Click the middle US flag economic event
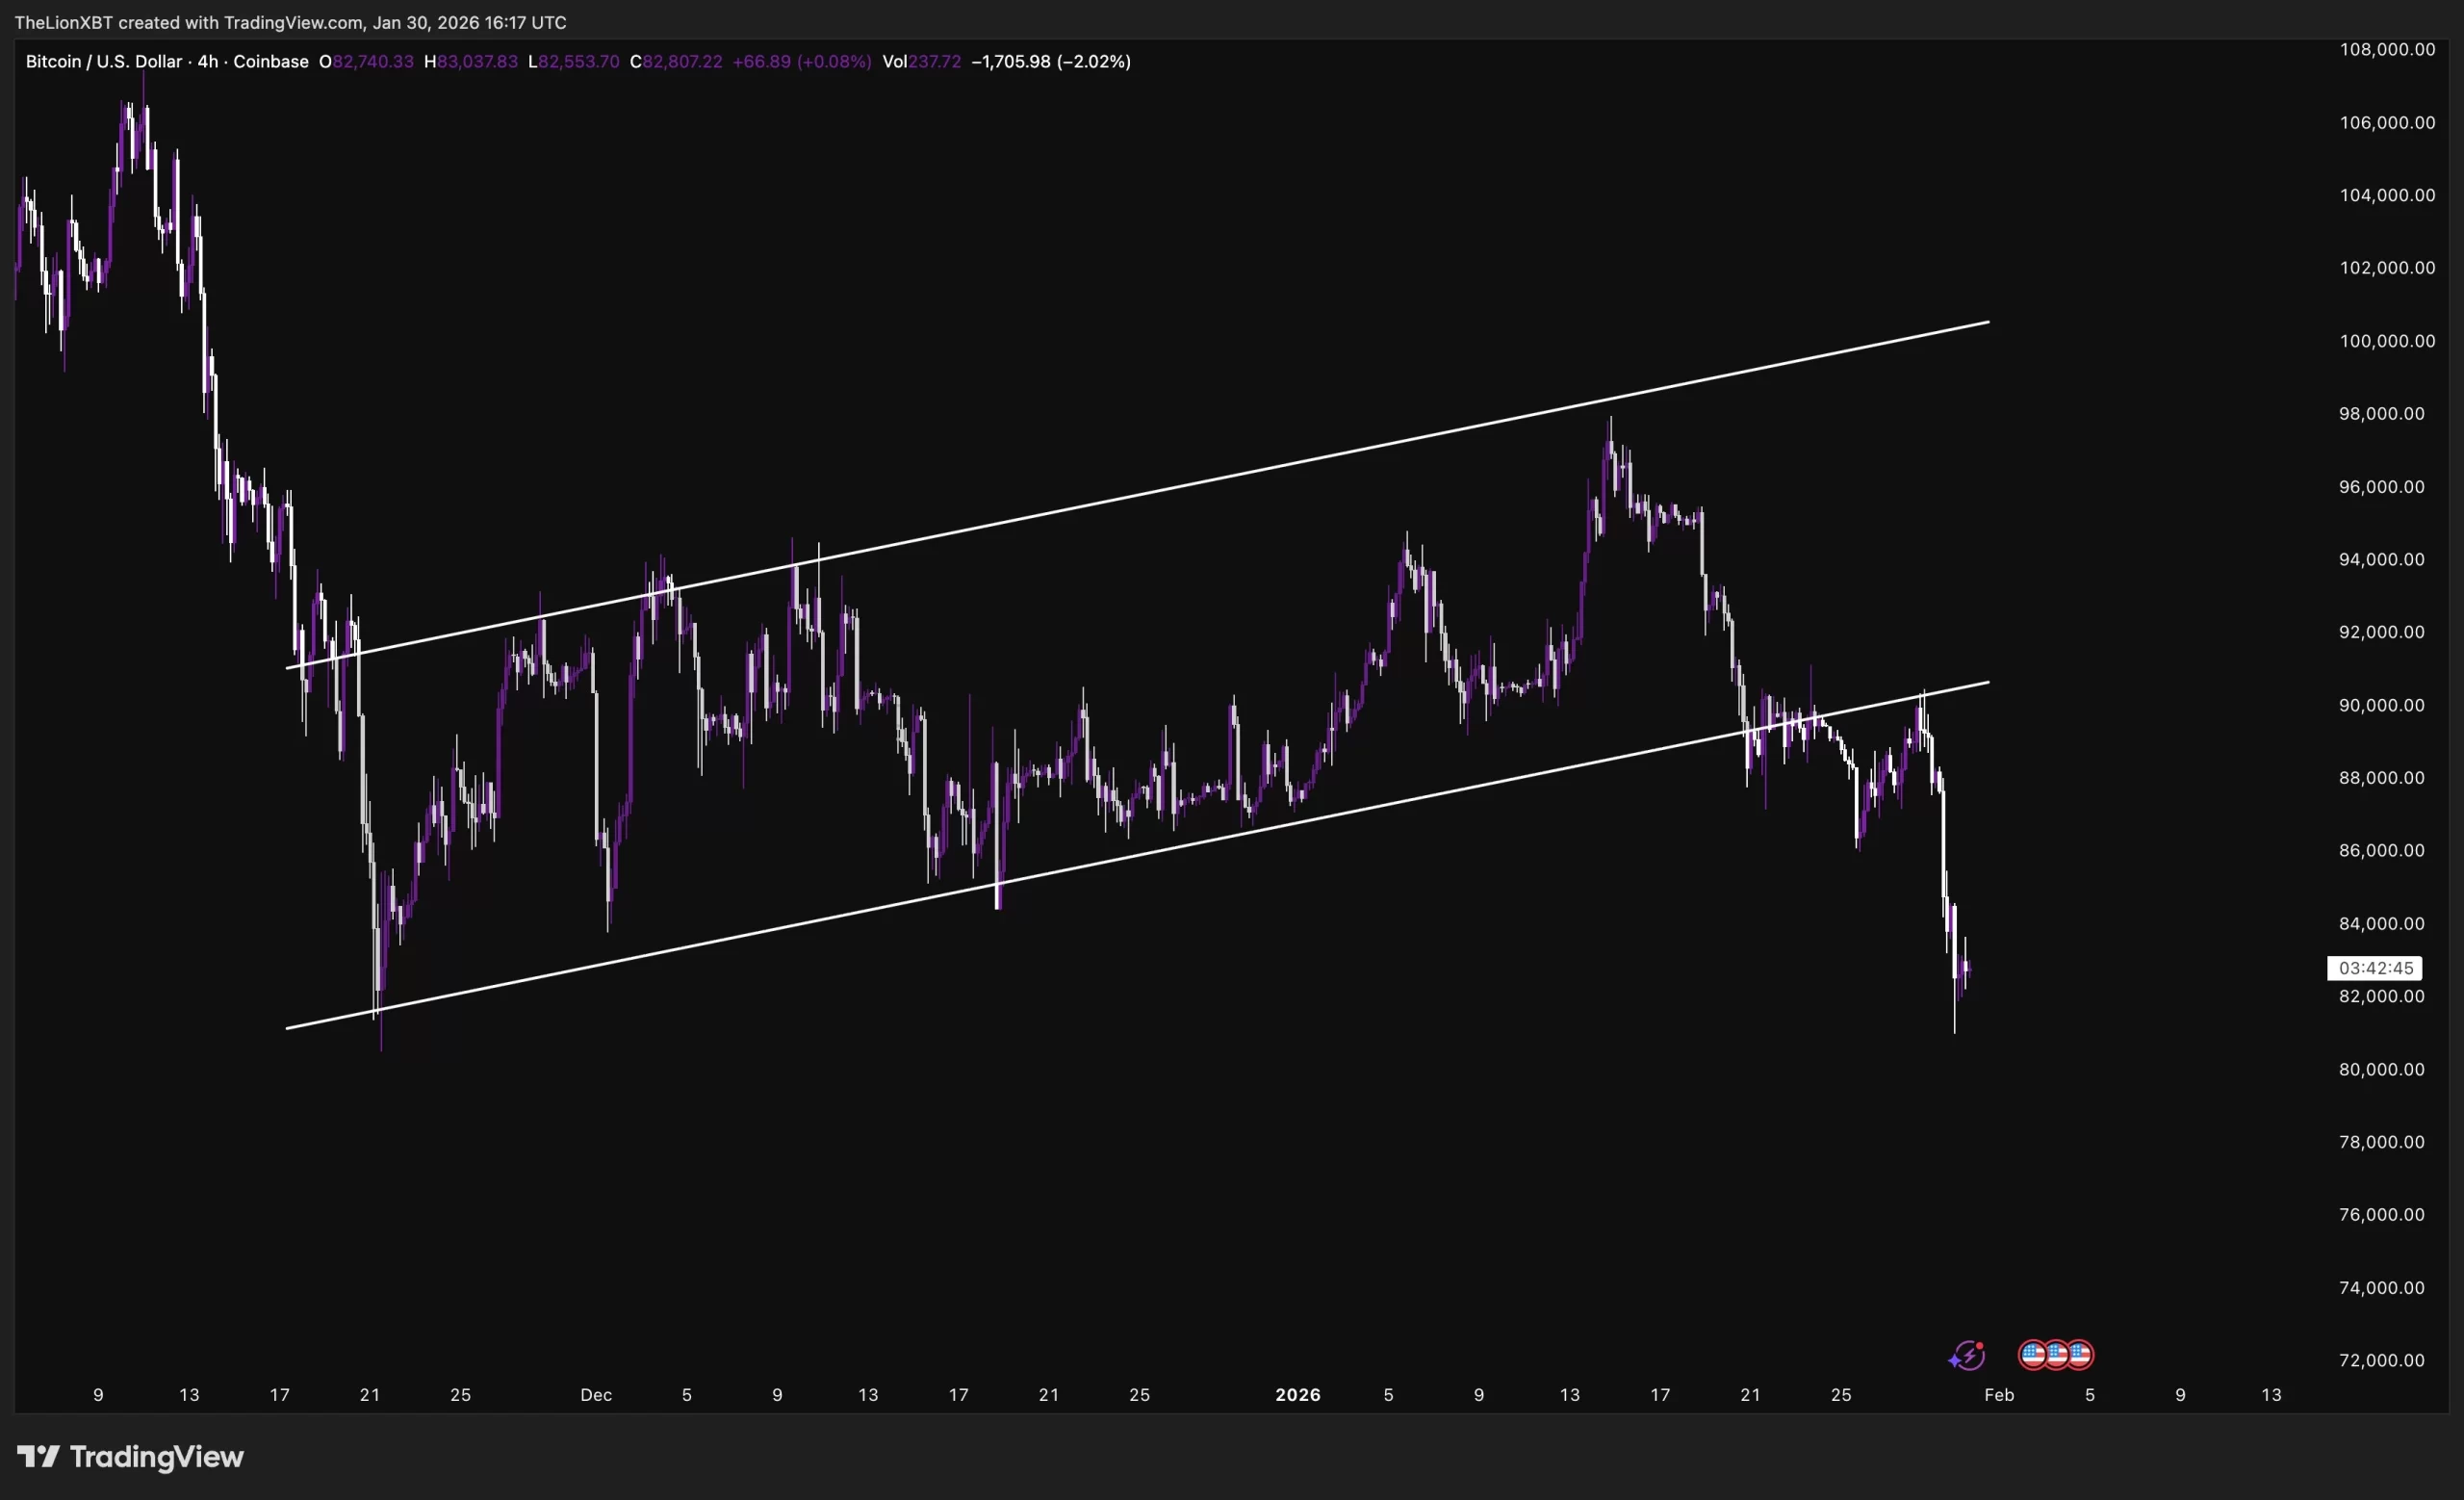2464x1500 pixels. [x=2056, y=1355]
